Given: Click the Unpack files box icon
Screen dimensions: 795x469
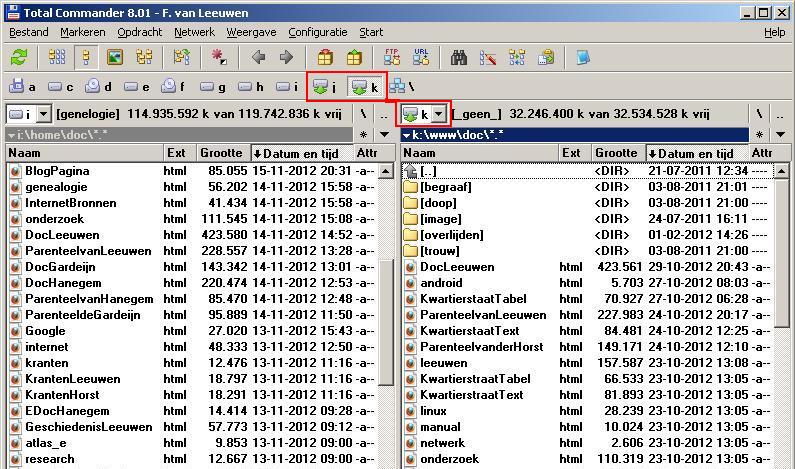Looking at the screenshot, I should 354,57.
